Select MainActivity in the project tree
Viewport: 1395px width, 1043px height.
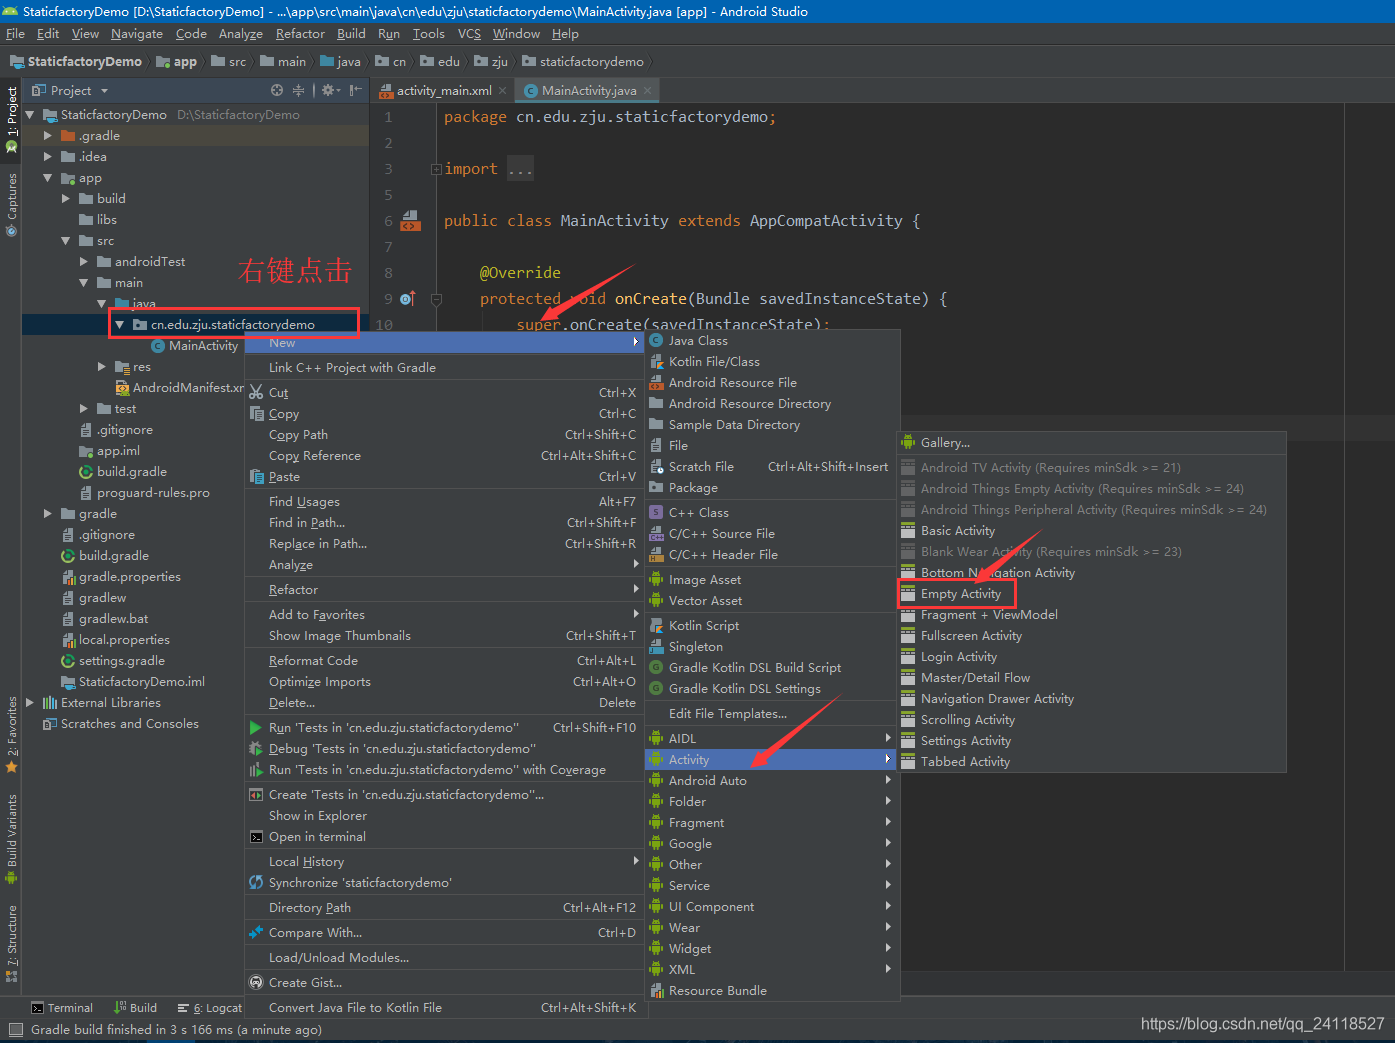click(x=195, y=346)
